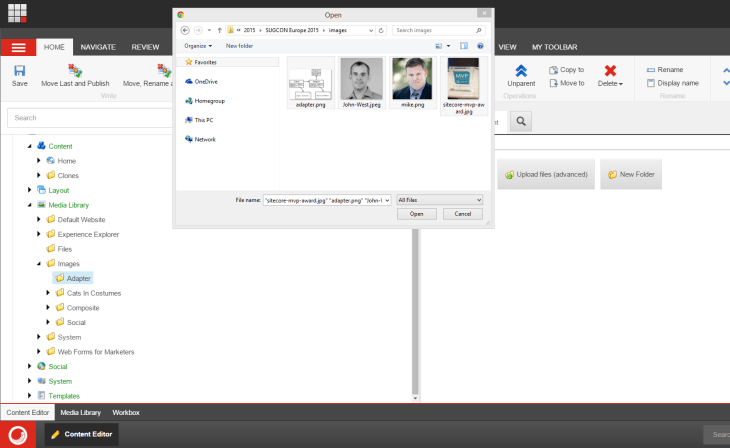Image resolution: width=730 pixels, height=448 pixels.
Task: Select the Experience Explorer folder
Action: 83,234
